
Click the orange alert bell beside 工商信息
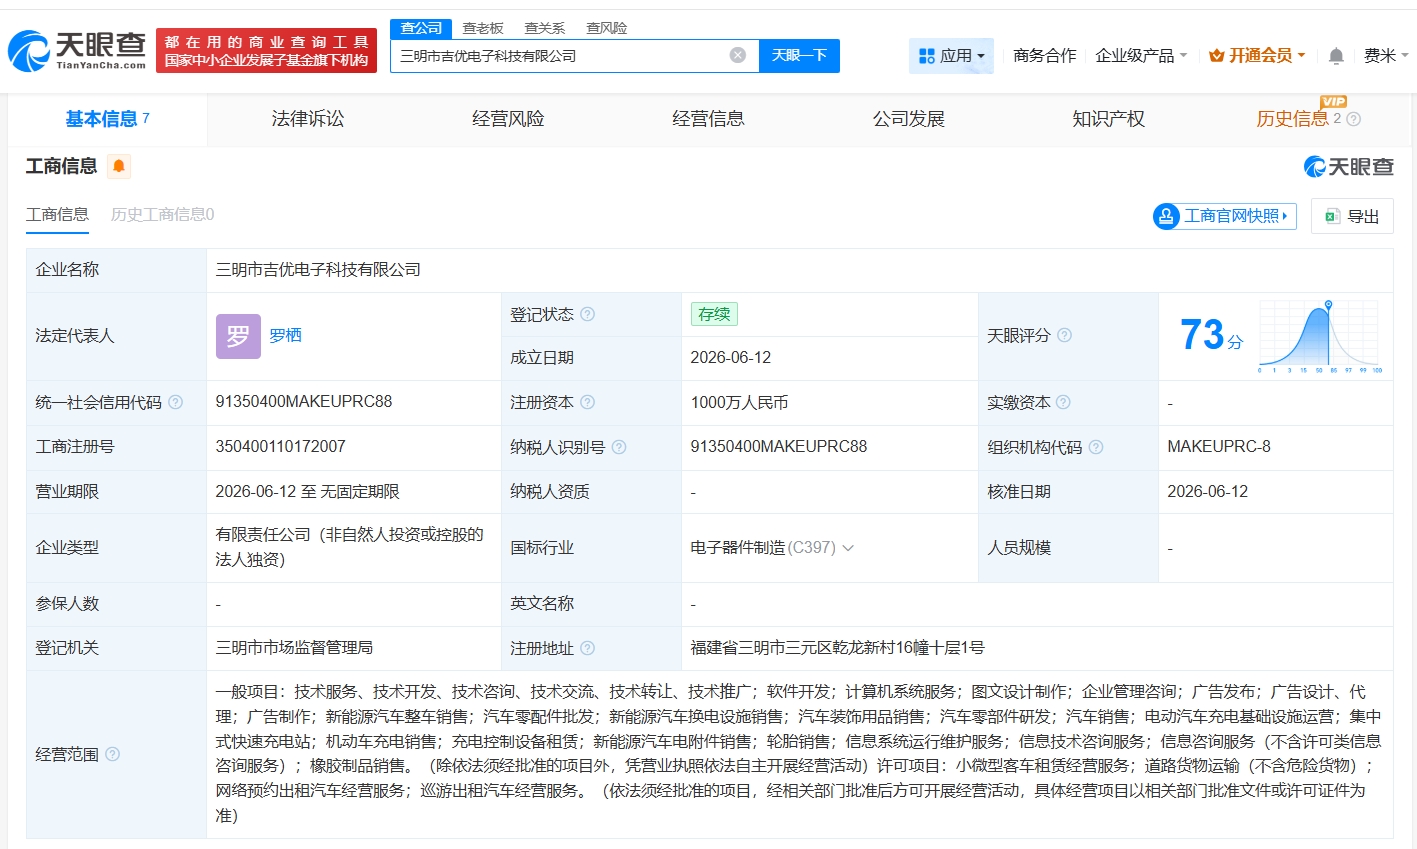pos(119,166)
